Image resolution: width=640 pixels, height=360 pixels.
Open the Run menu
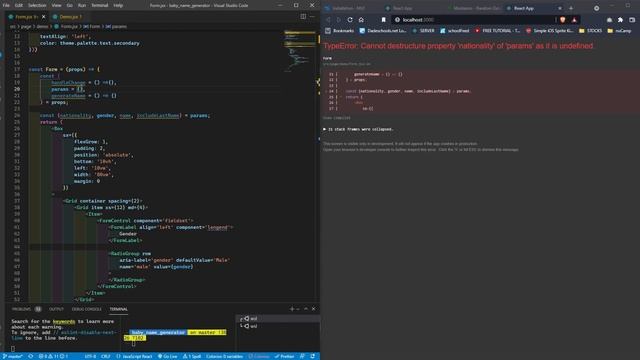pos(82,5)
